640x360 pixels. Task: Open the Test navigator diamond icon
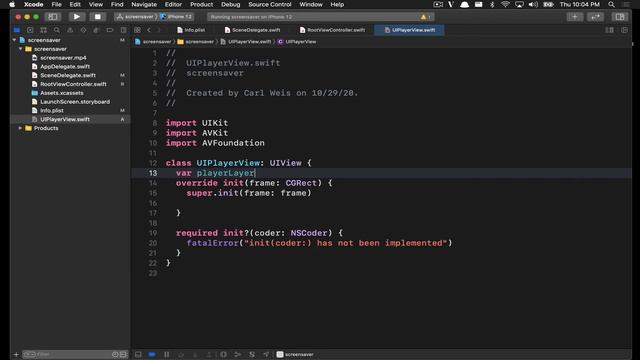point(83,30)
